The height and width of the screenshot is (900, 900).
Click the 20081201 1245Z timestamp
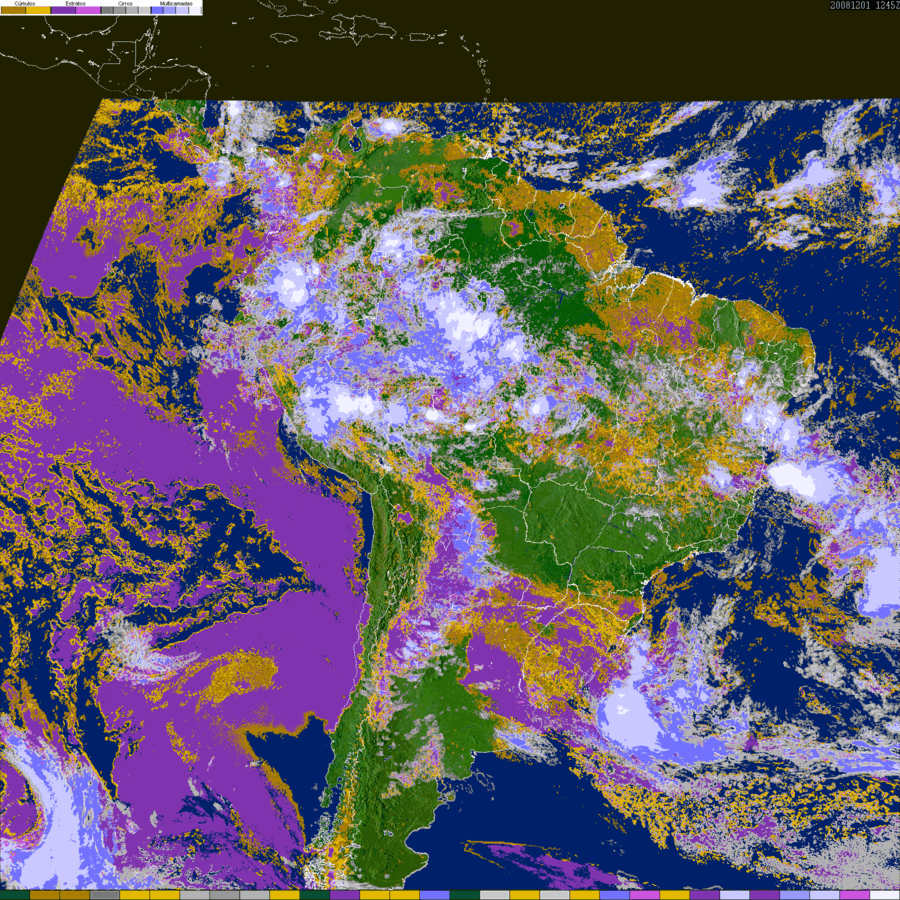click(x=864, y=5)
